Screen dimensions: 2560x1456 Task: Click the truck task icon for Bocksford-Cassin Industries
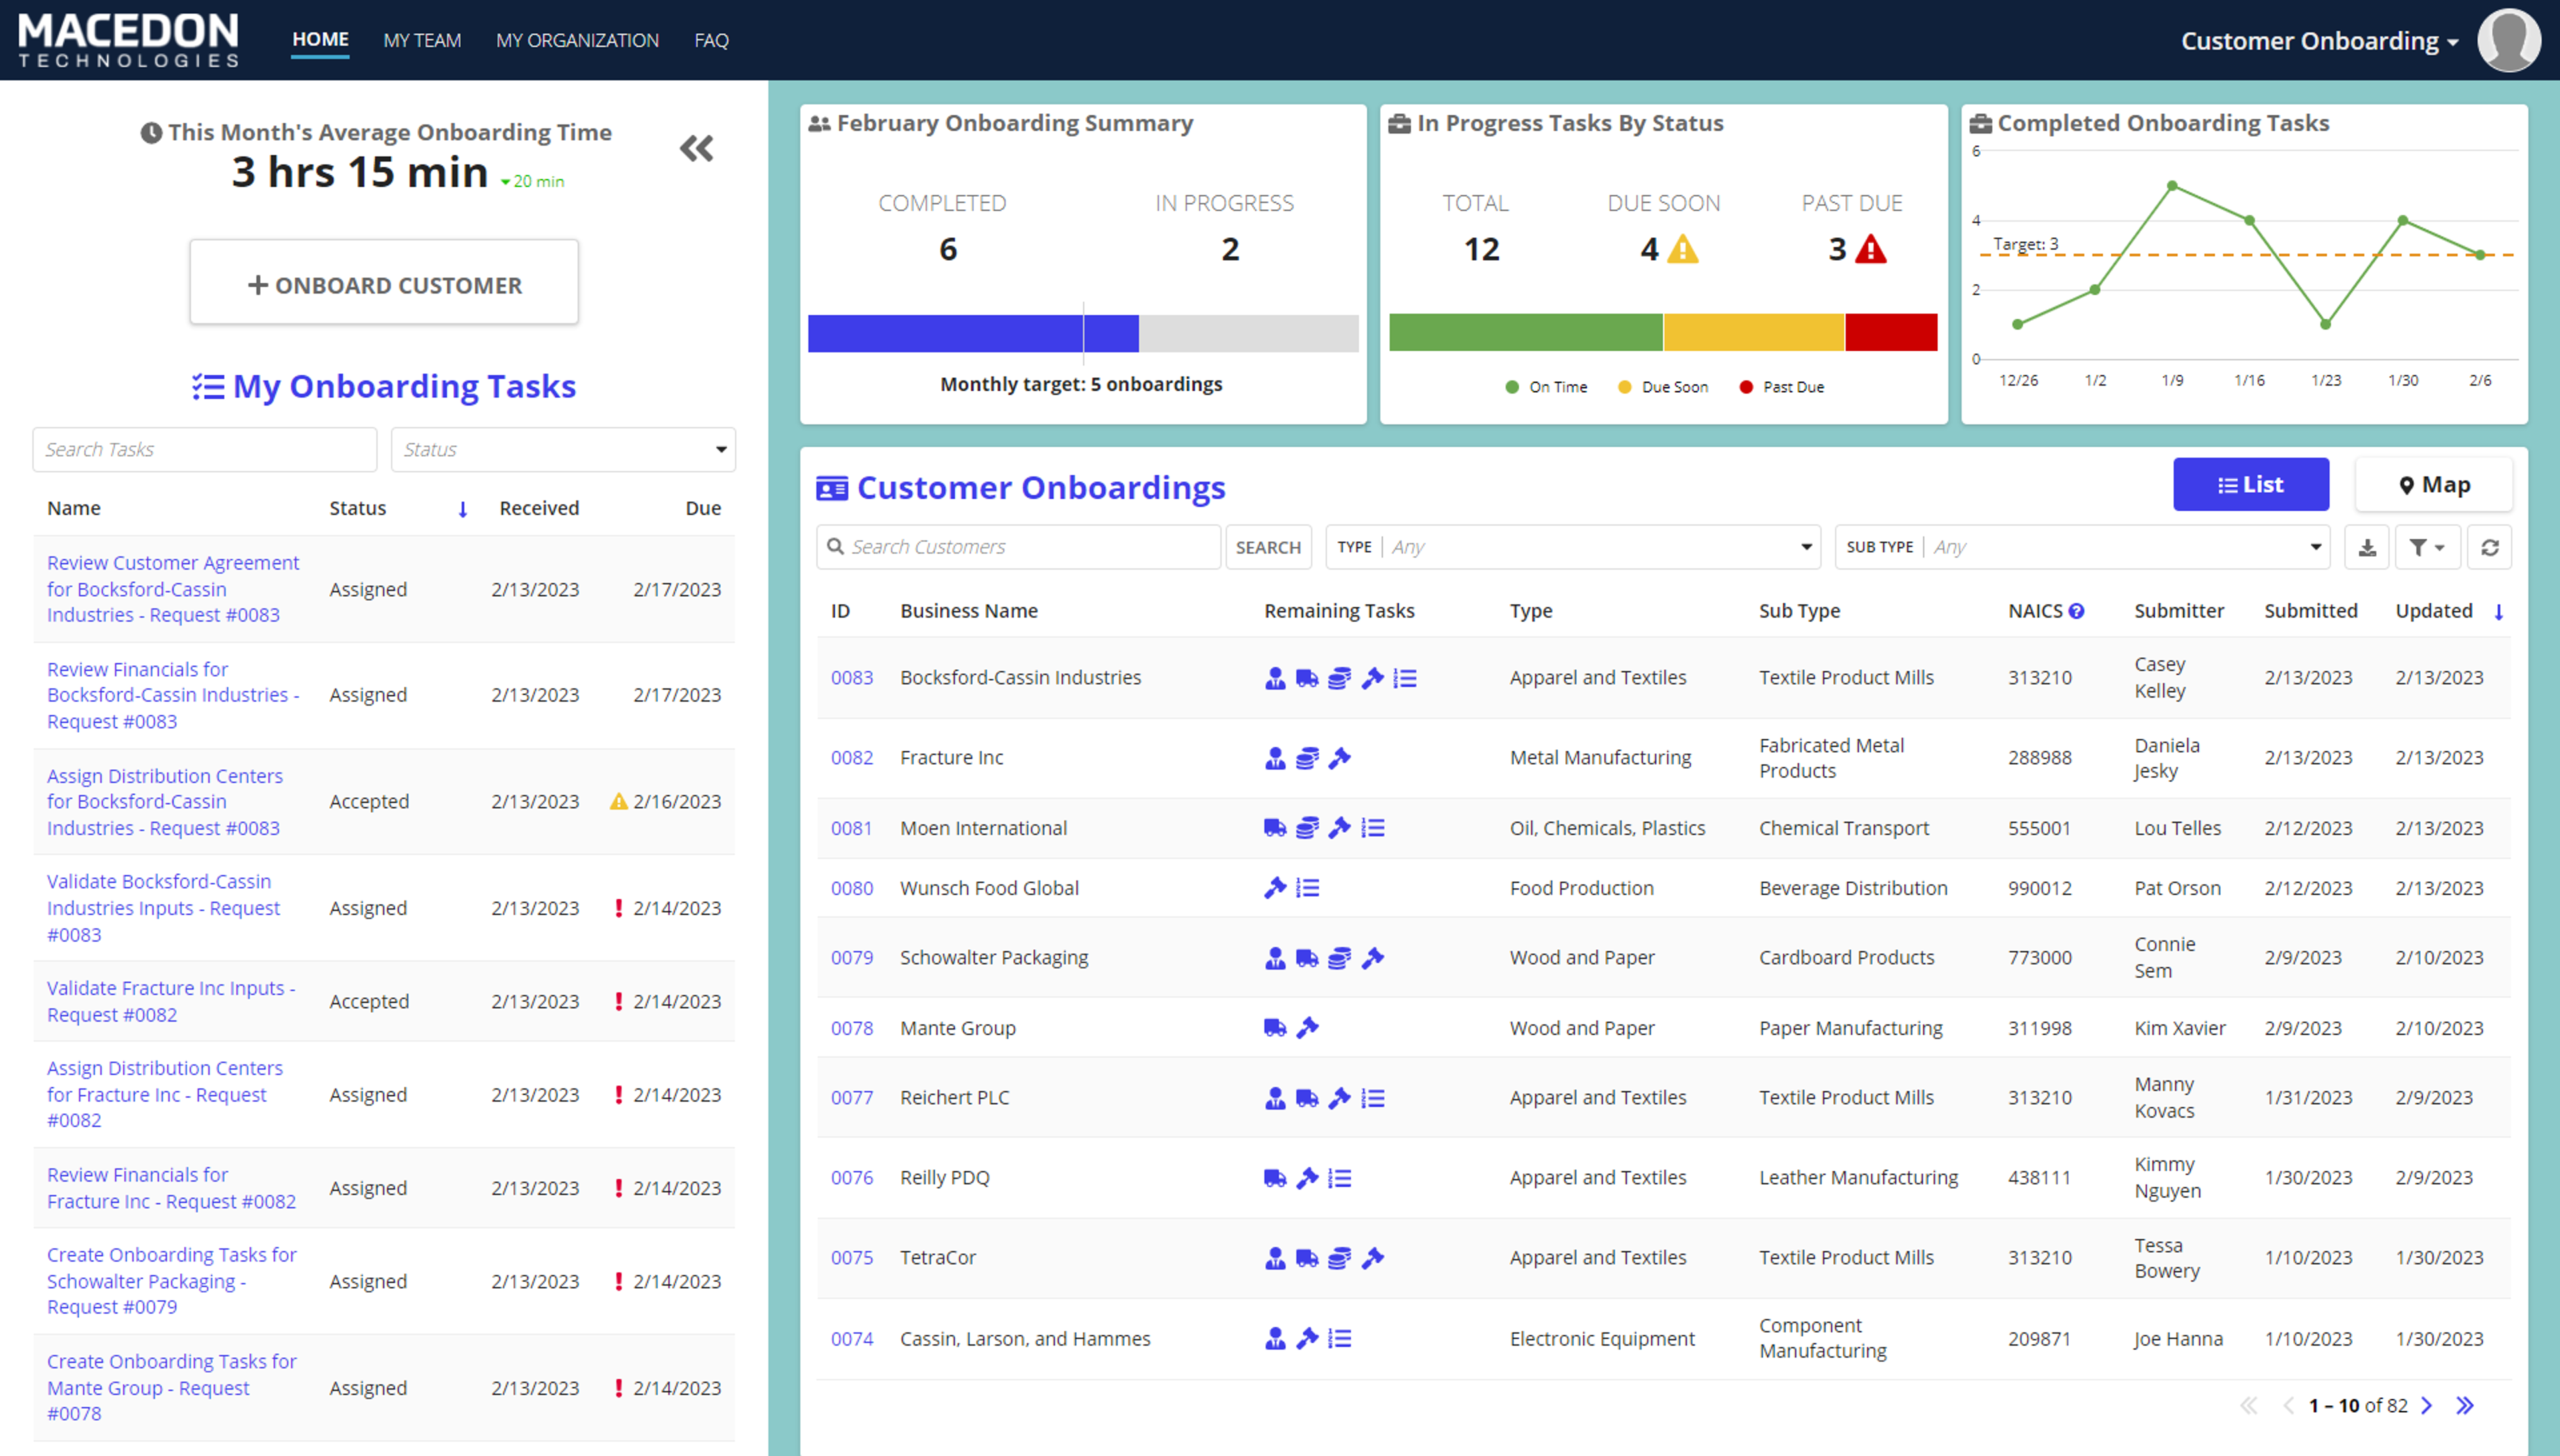(1307, 678)
